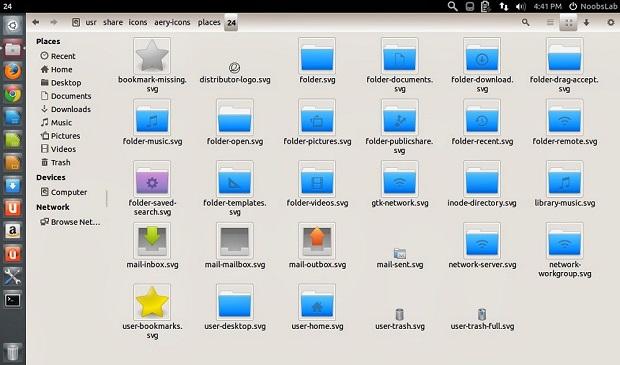The width and height of the screenshot is (620, 365).
Task: Navigate to 'usr' in the path bar
Action: click(x=91, y=22)
